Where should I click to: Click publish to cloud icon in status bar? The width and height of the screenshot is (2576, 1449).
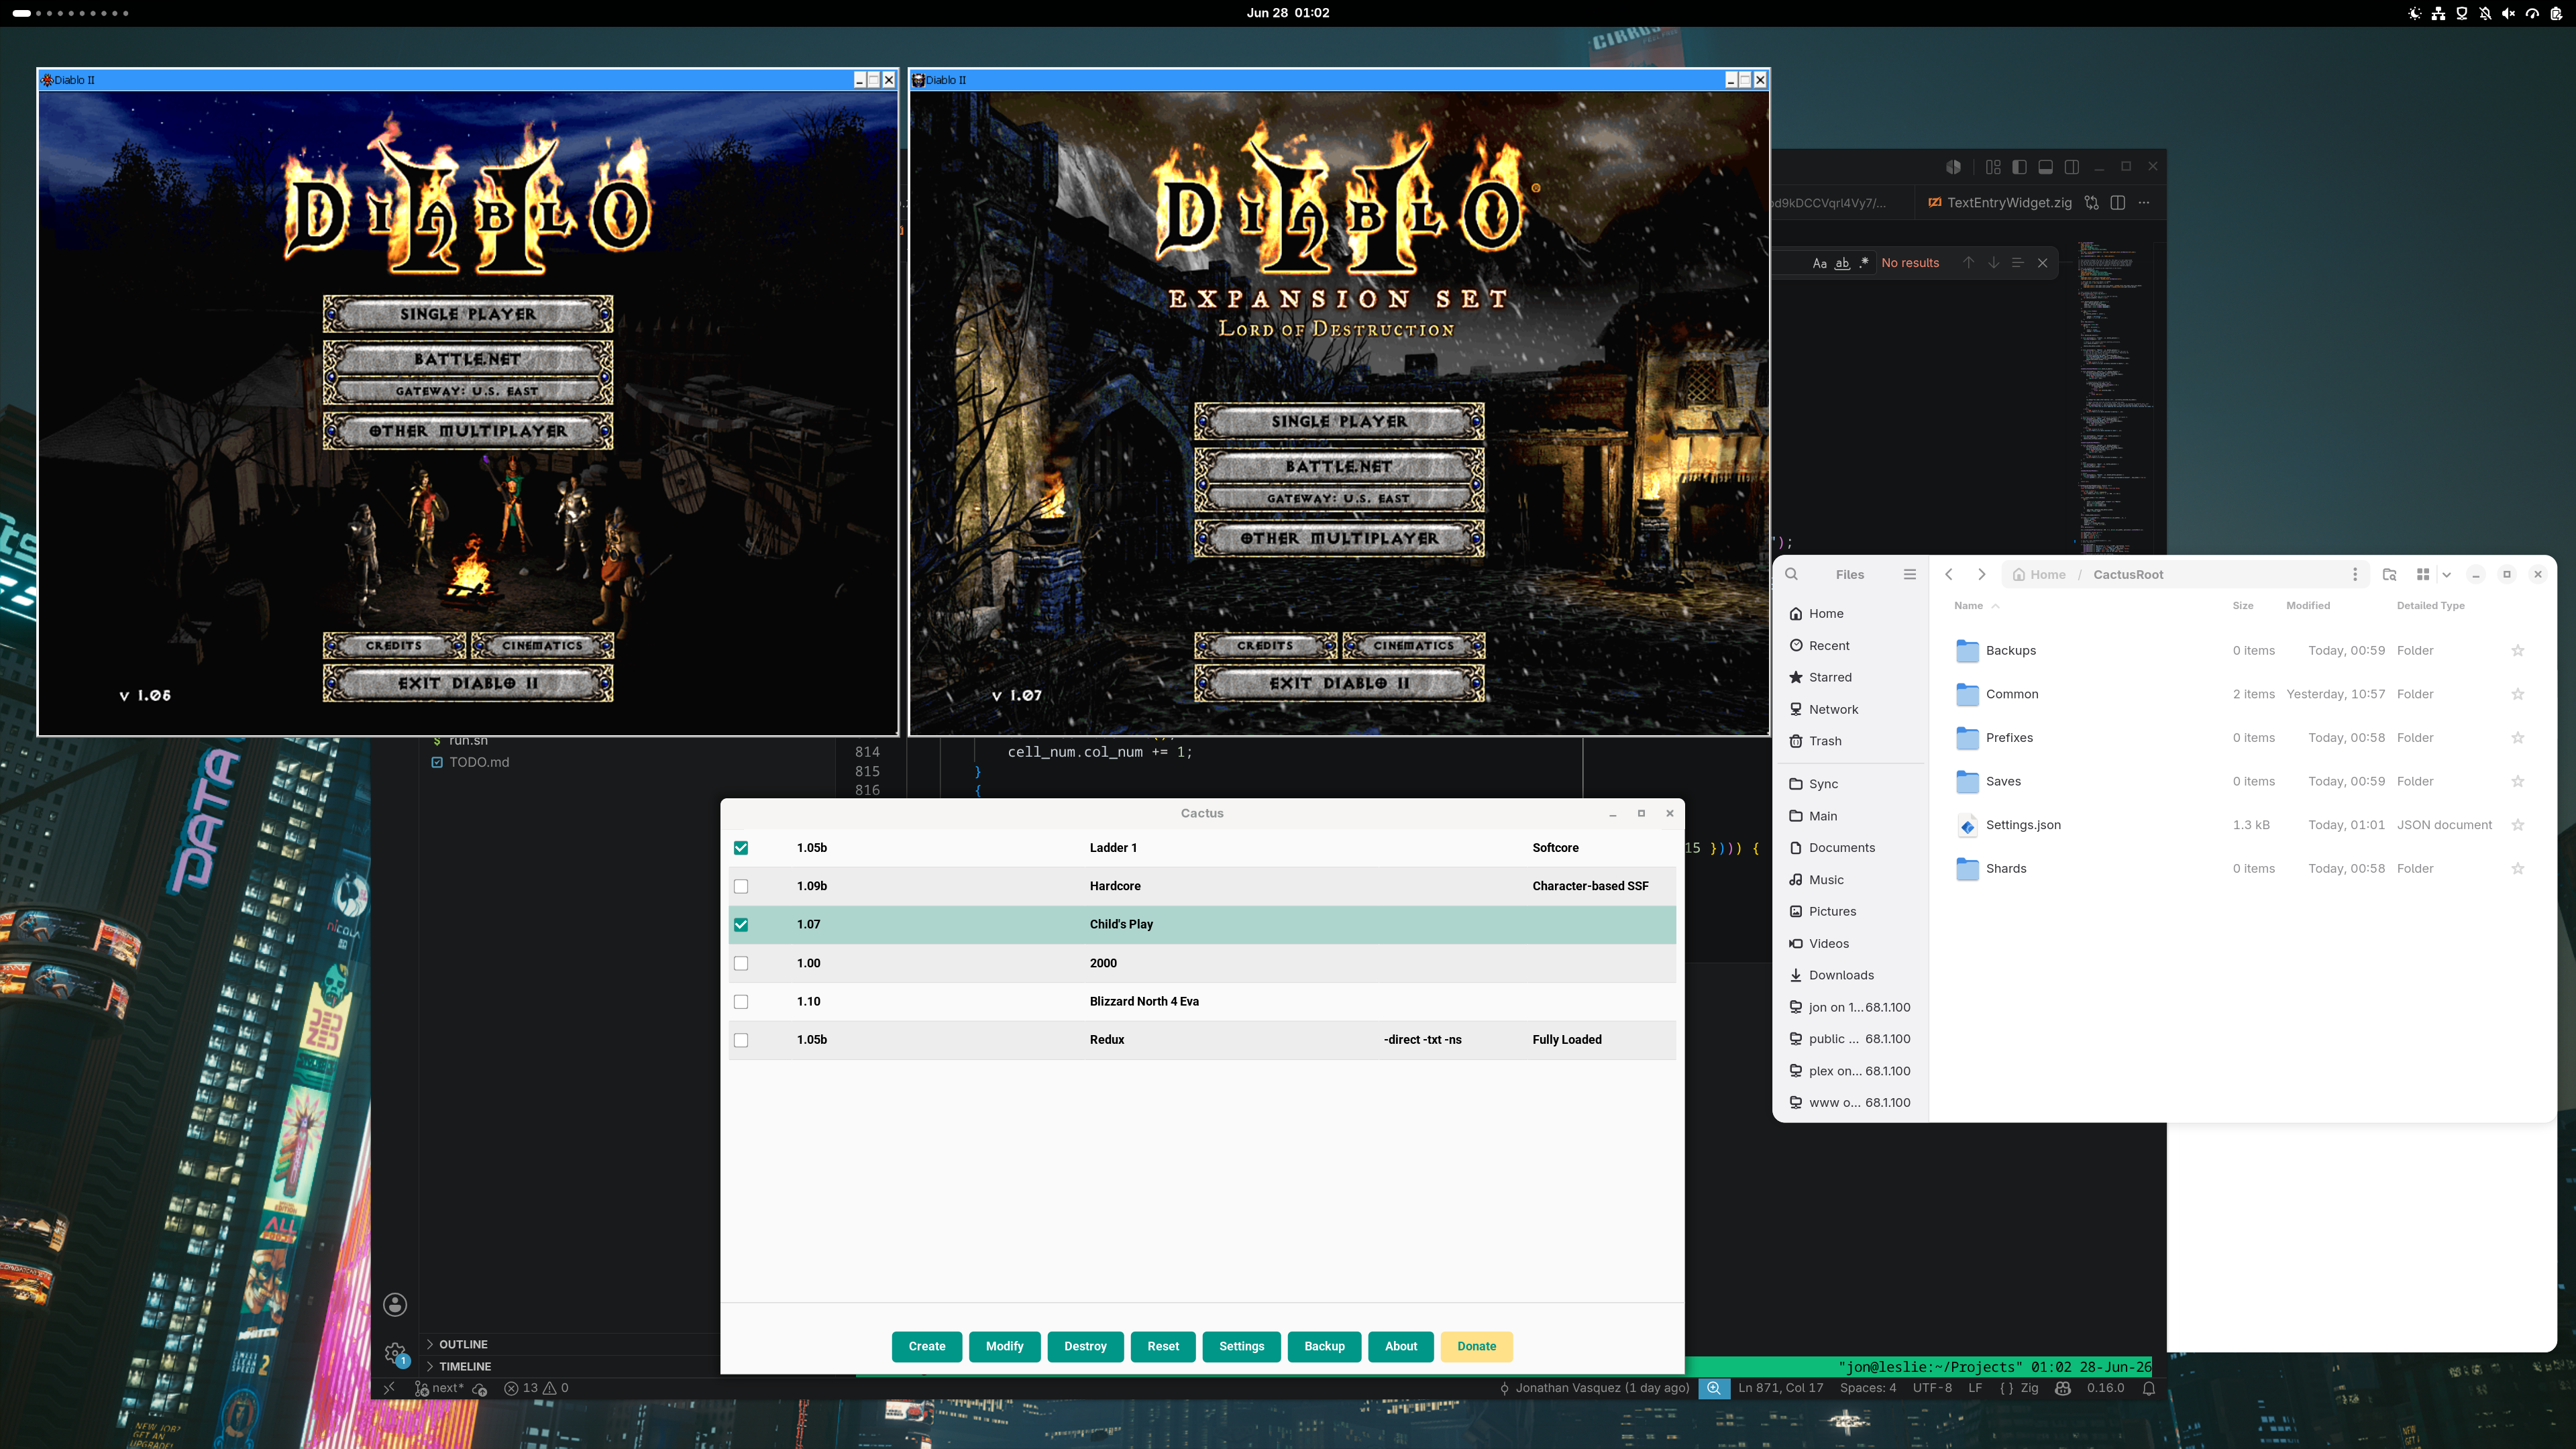[480, 1388]
